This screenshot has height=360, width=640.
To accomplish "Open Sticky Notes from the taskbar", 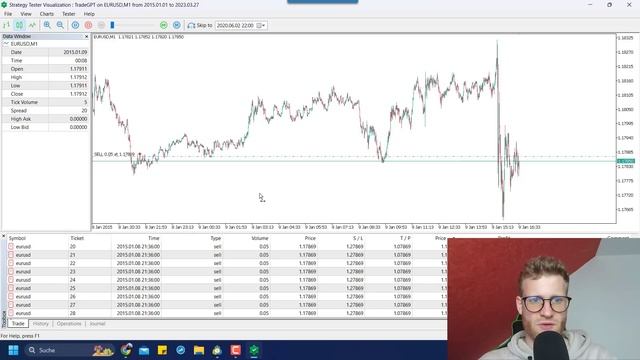I will click(162, 350).
